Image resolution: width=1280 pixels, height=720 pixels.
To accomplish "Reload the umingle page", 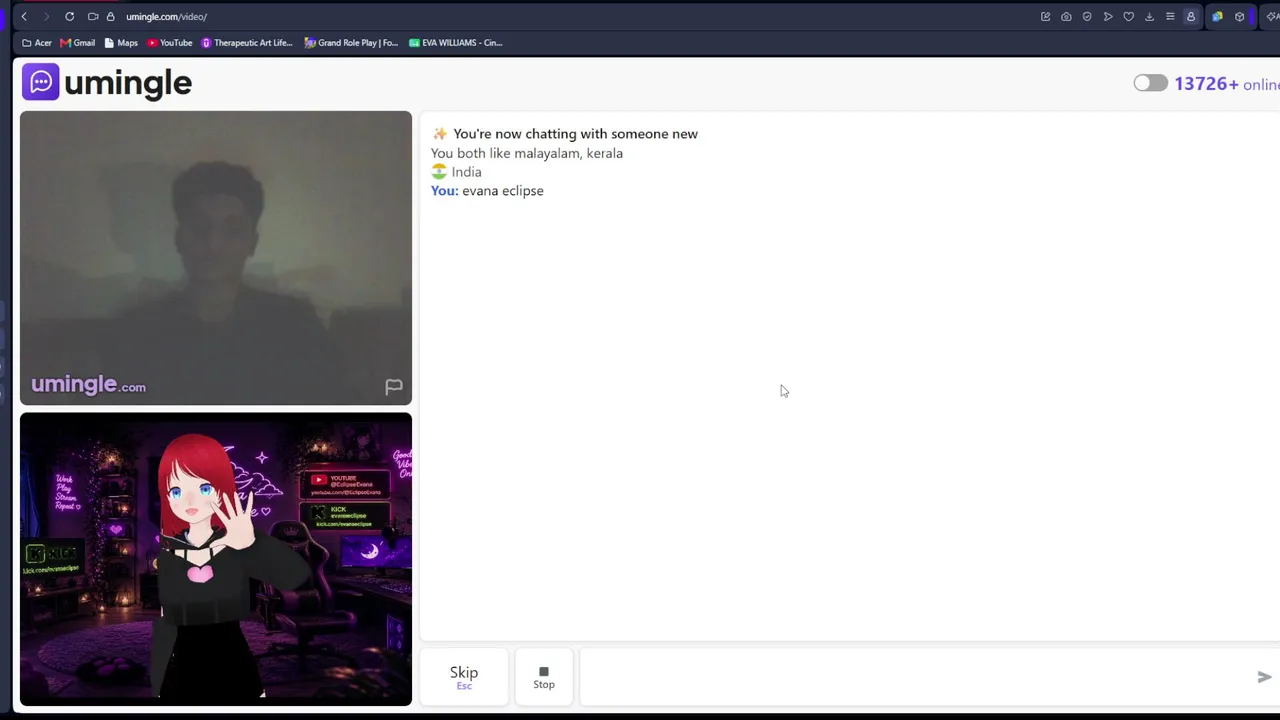I will pos(69,16).
